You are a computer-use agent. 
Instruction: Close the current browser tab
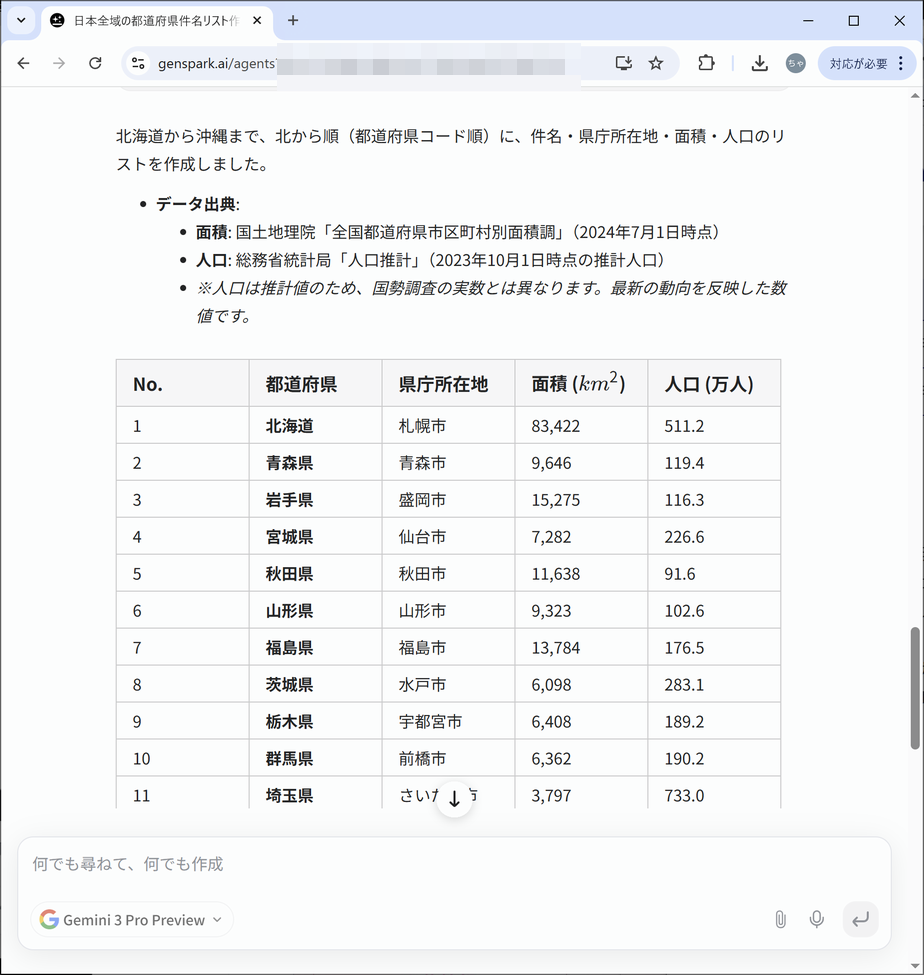257,20
